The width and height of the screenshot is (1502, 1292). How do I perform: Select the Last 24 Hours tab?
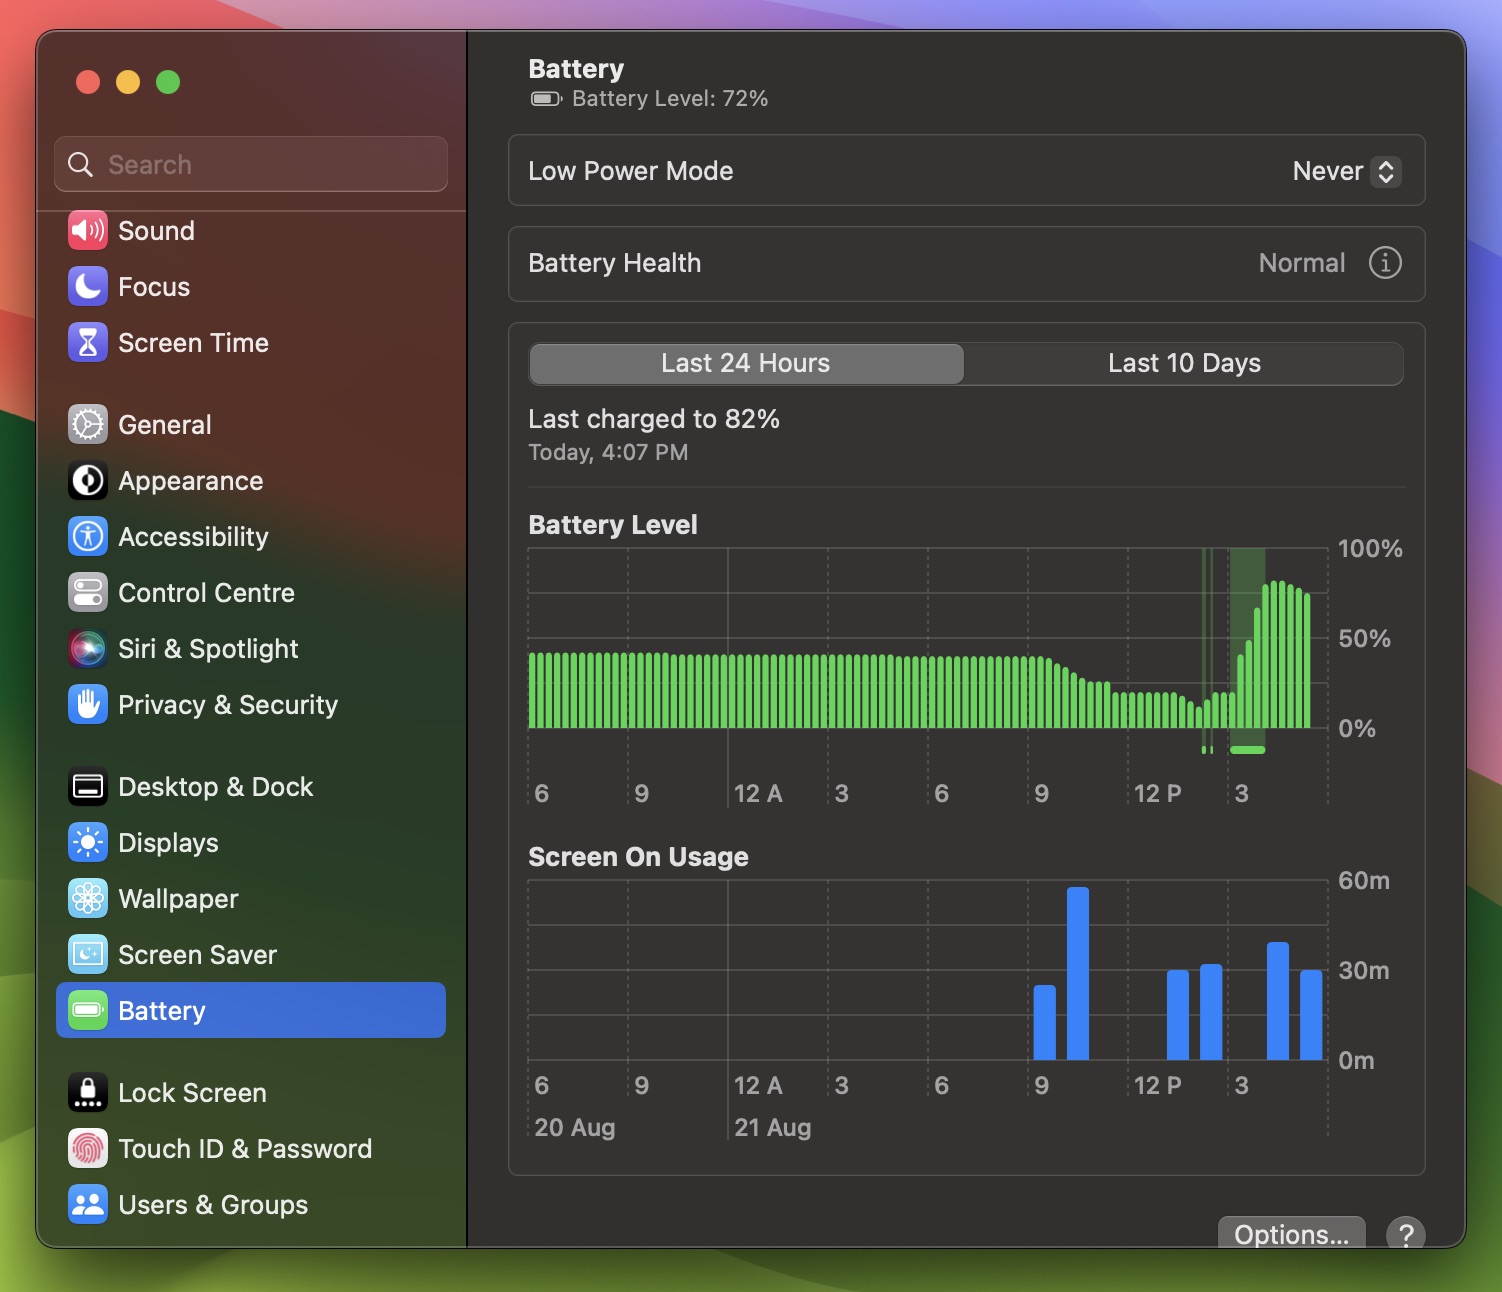coord(745,363)
